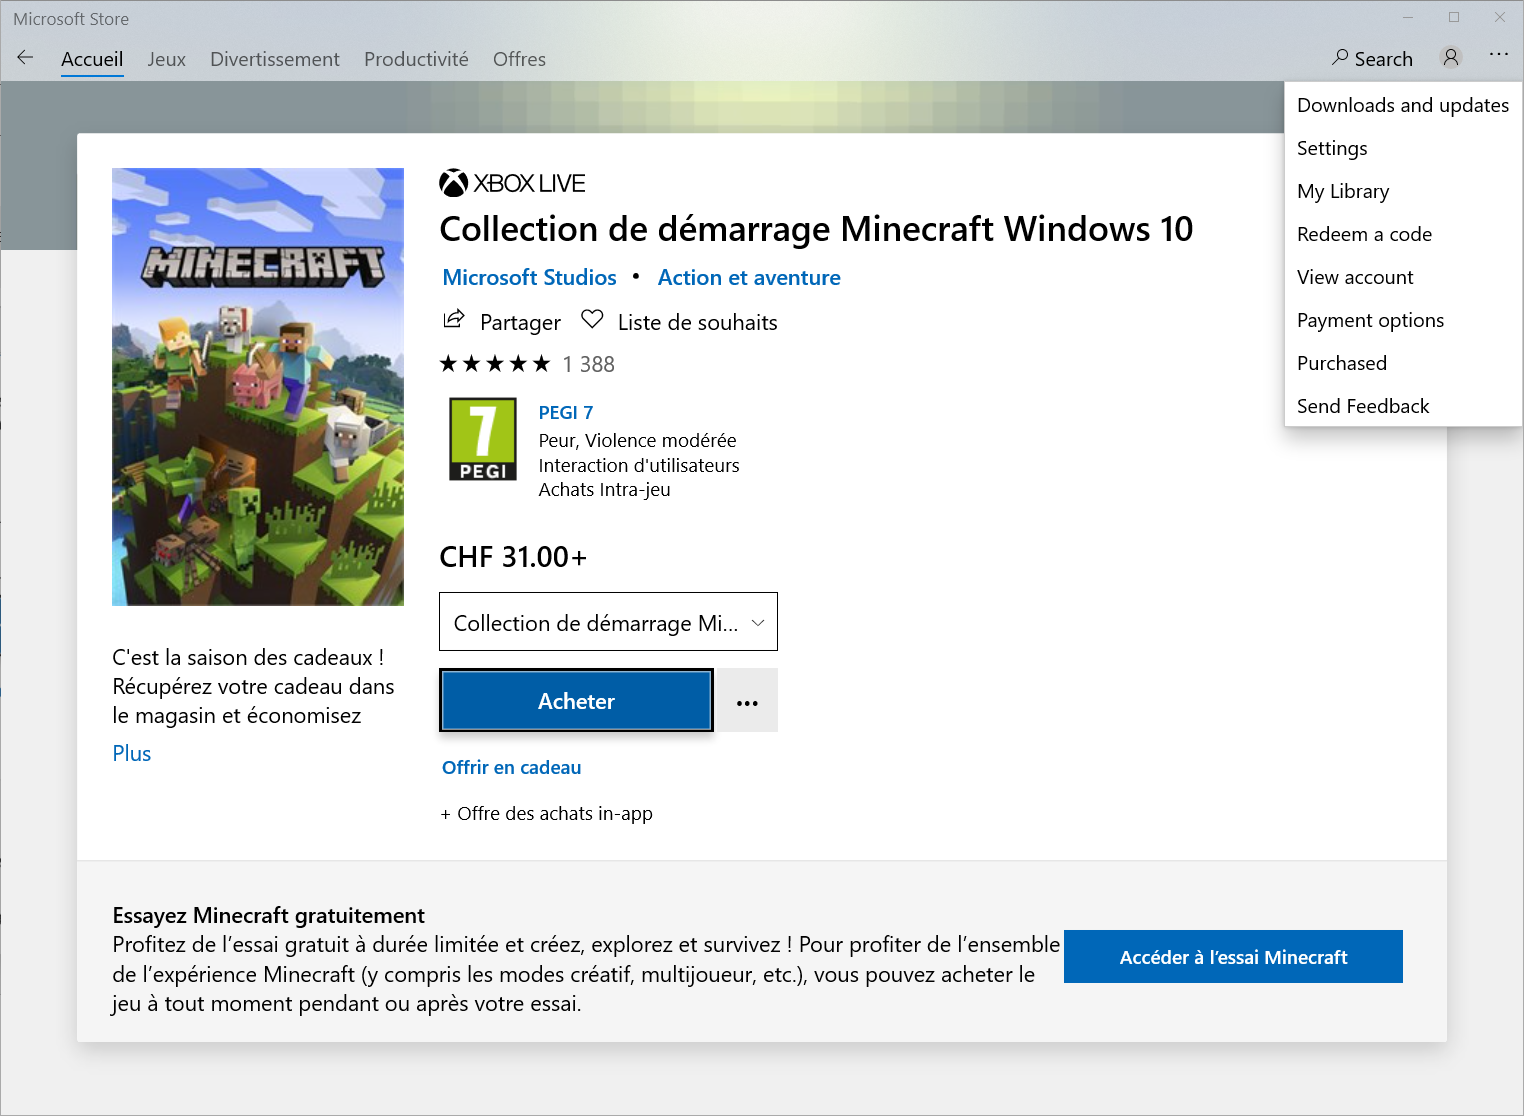This screenshot has height=1116, width=1524.
Task: Select View account
Action: pyautogui.click(x=1403, y=277)
